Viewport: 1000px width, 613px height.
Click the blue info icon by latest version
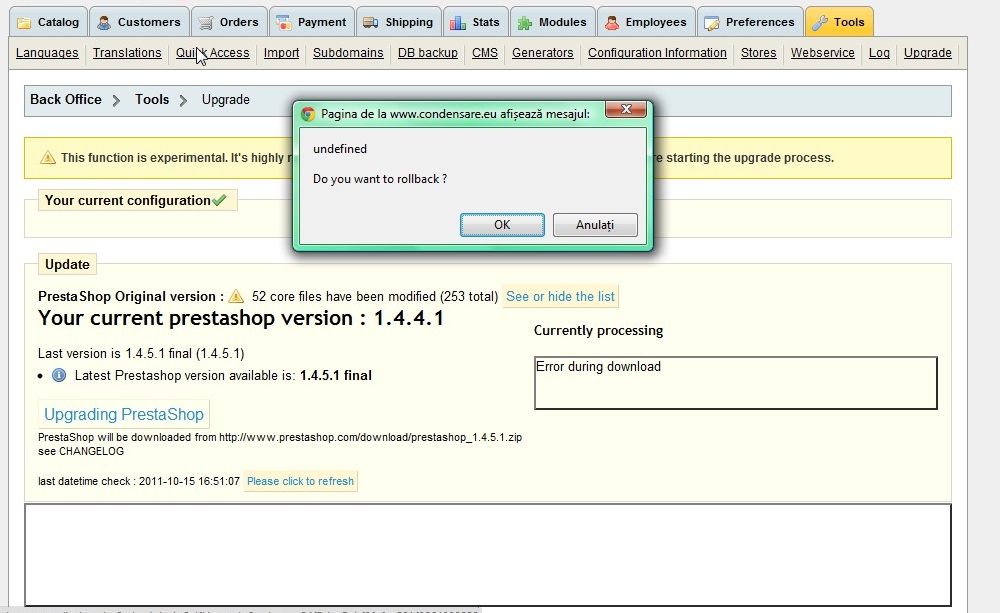point(59,375)
